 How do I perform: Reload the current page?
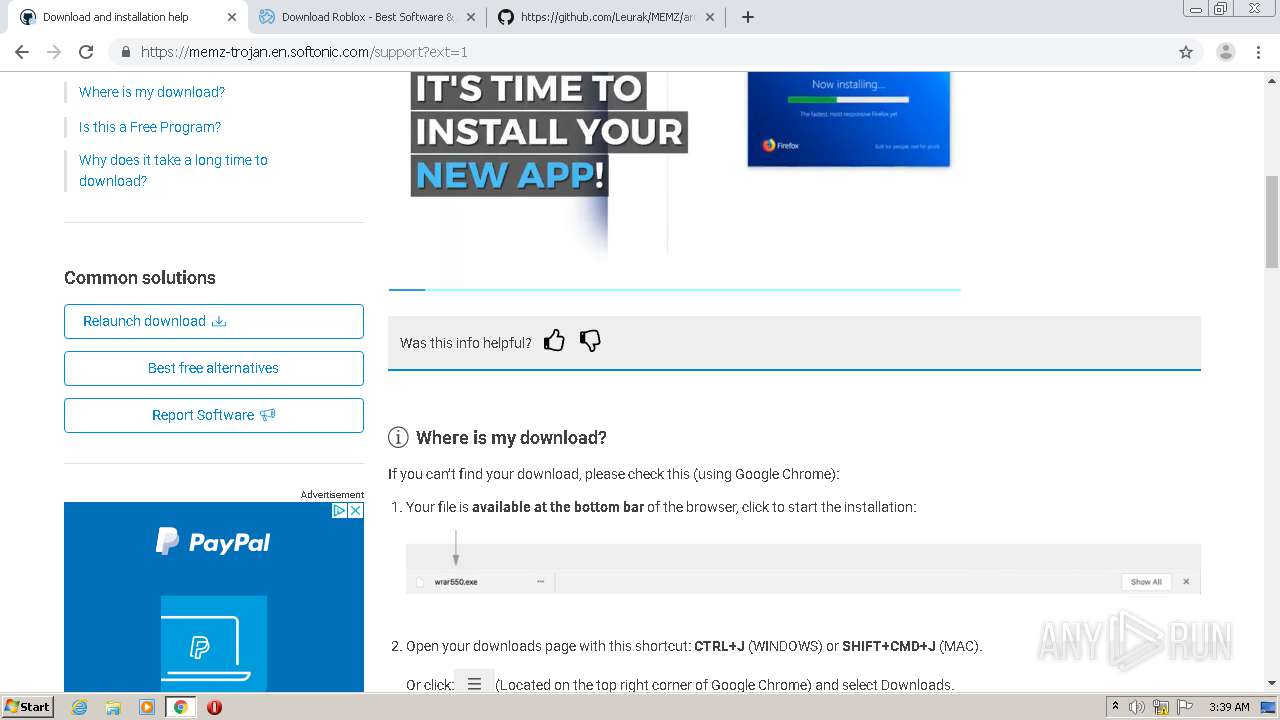[86, 52]
